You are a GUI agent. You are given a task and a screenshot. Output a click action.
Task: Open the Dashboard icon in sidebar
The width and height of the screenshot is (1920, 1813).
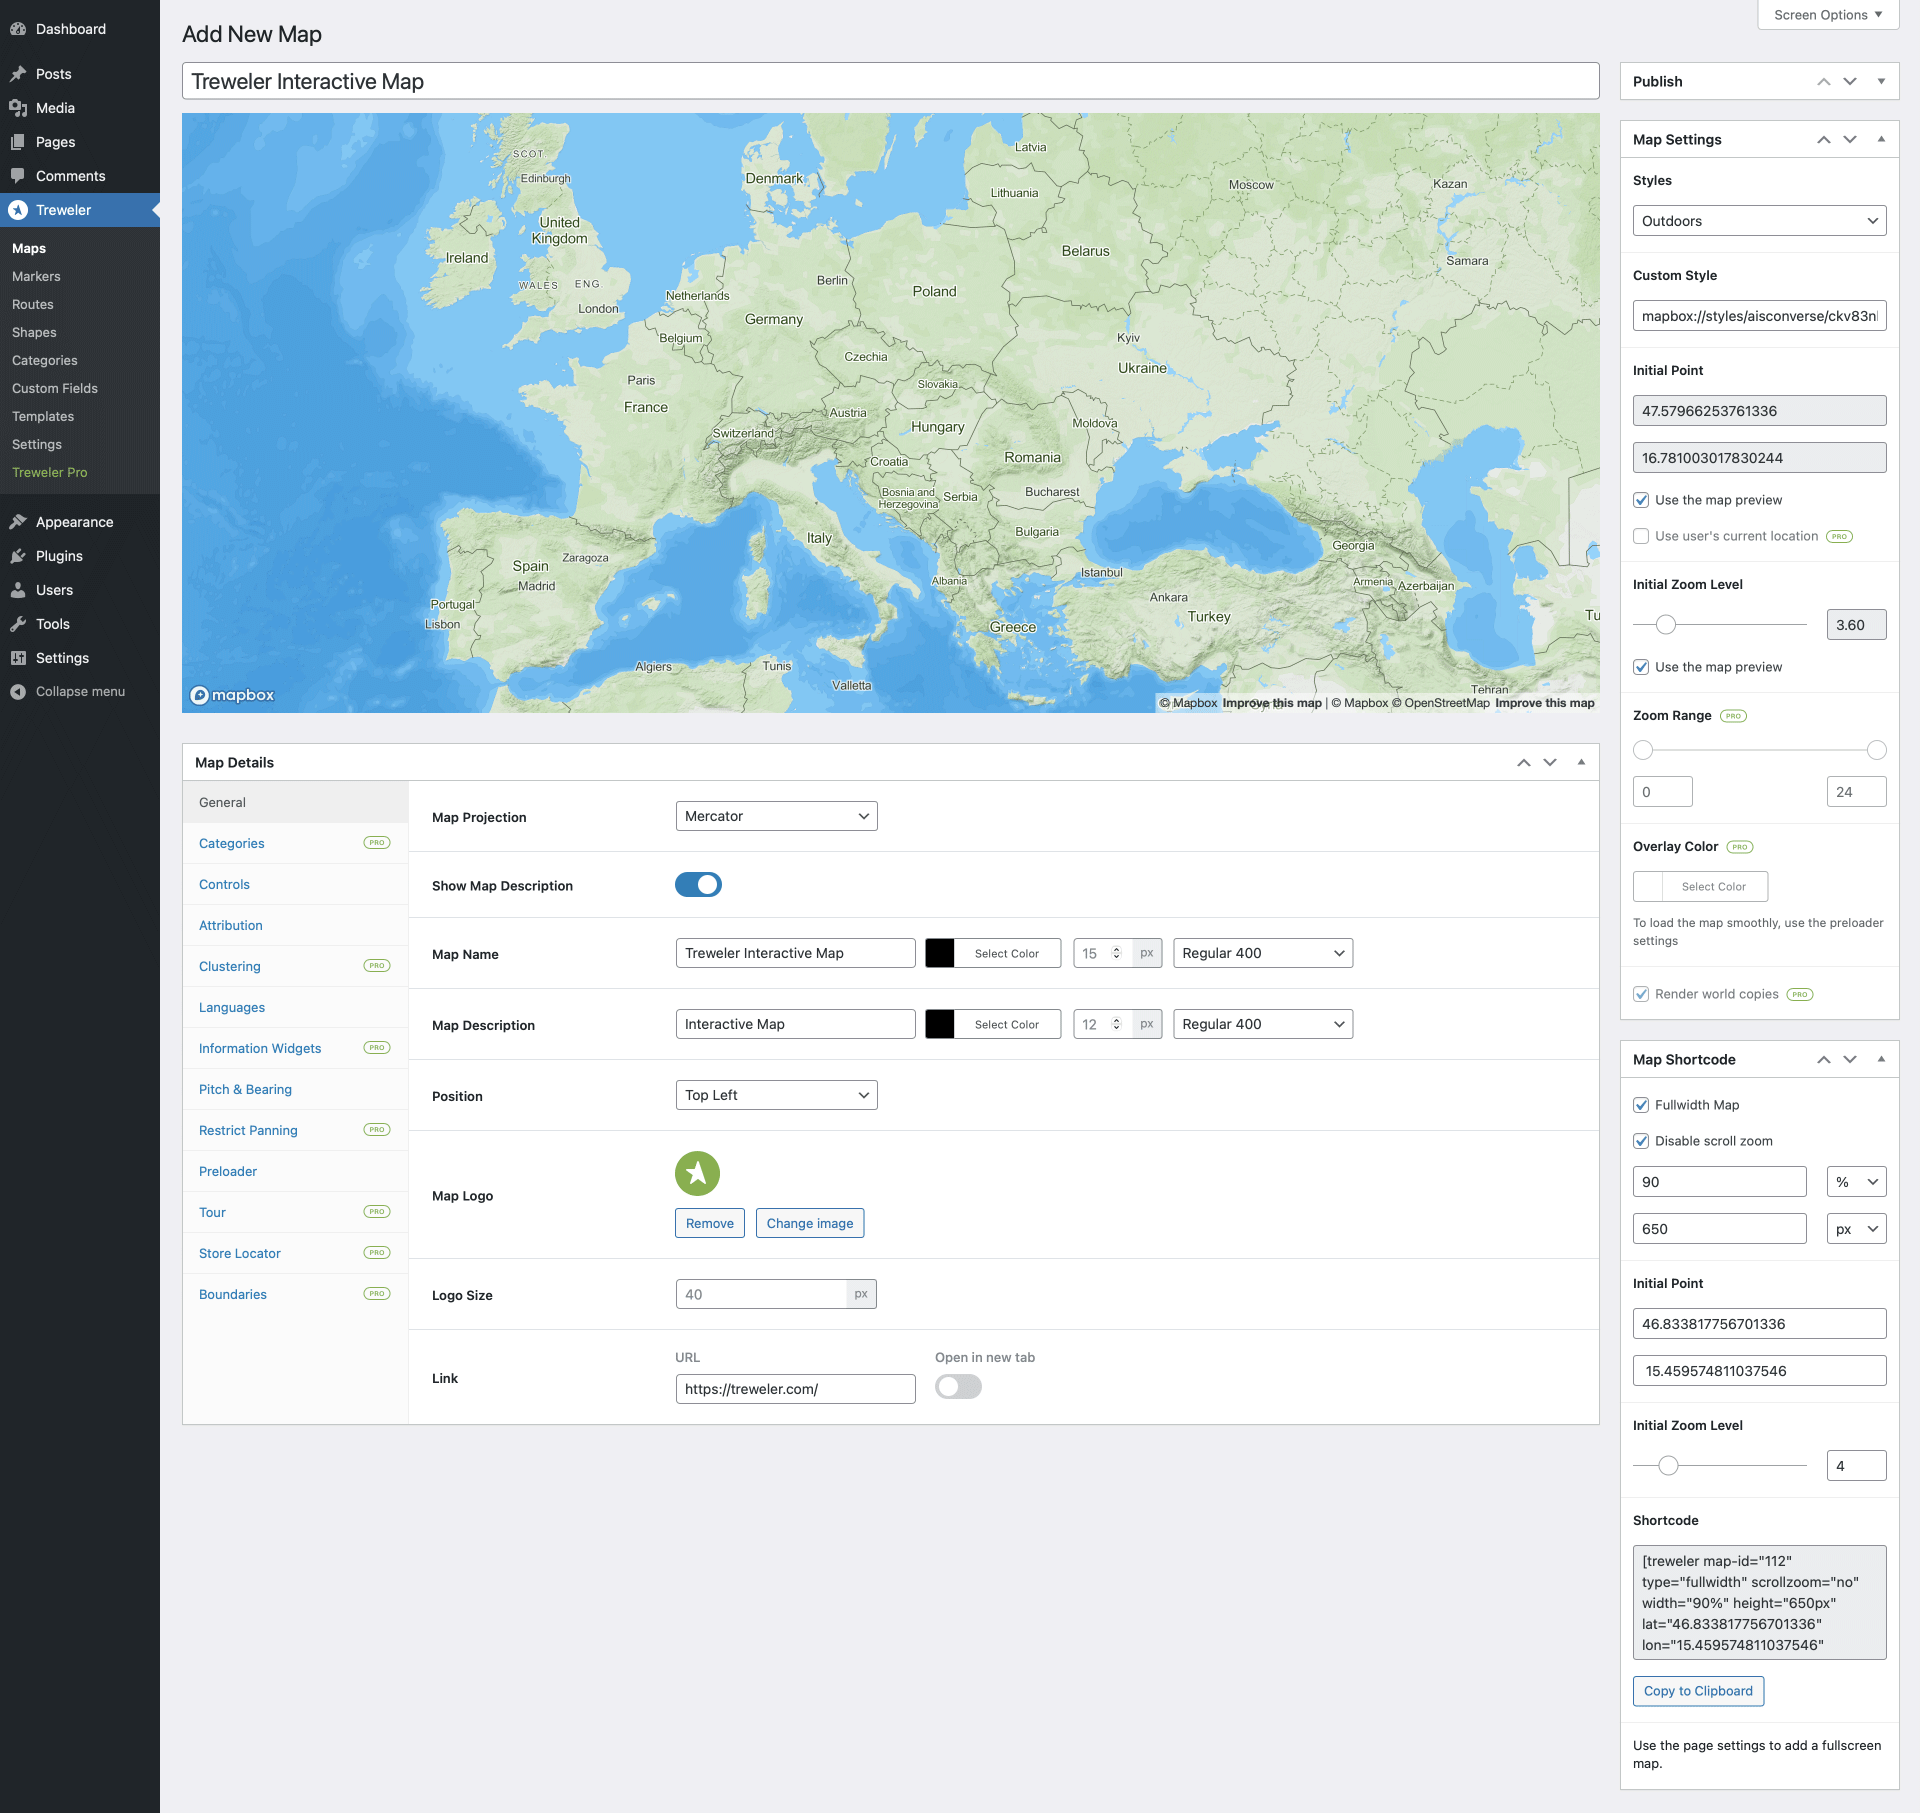[x=18, y=29]
